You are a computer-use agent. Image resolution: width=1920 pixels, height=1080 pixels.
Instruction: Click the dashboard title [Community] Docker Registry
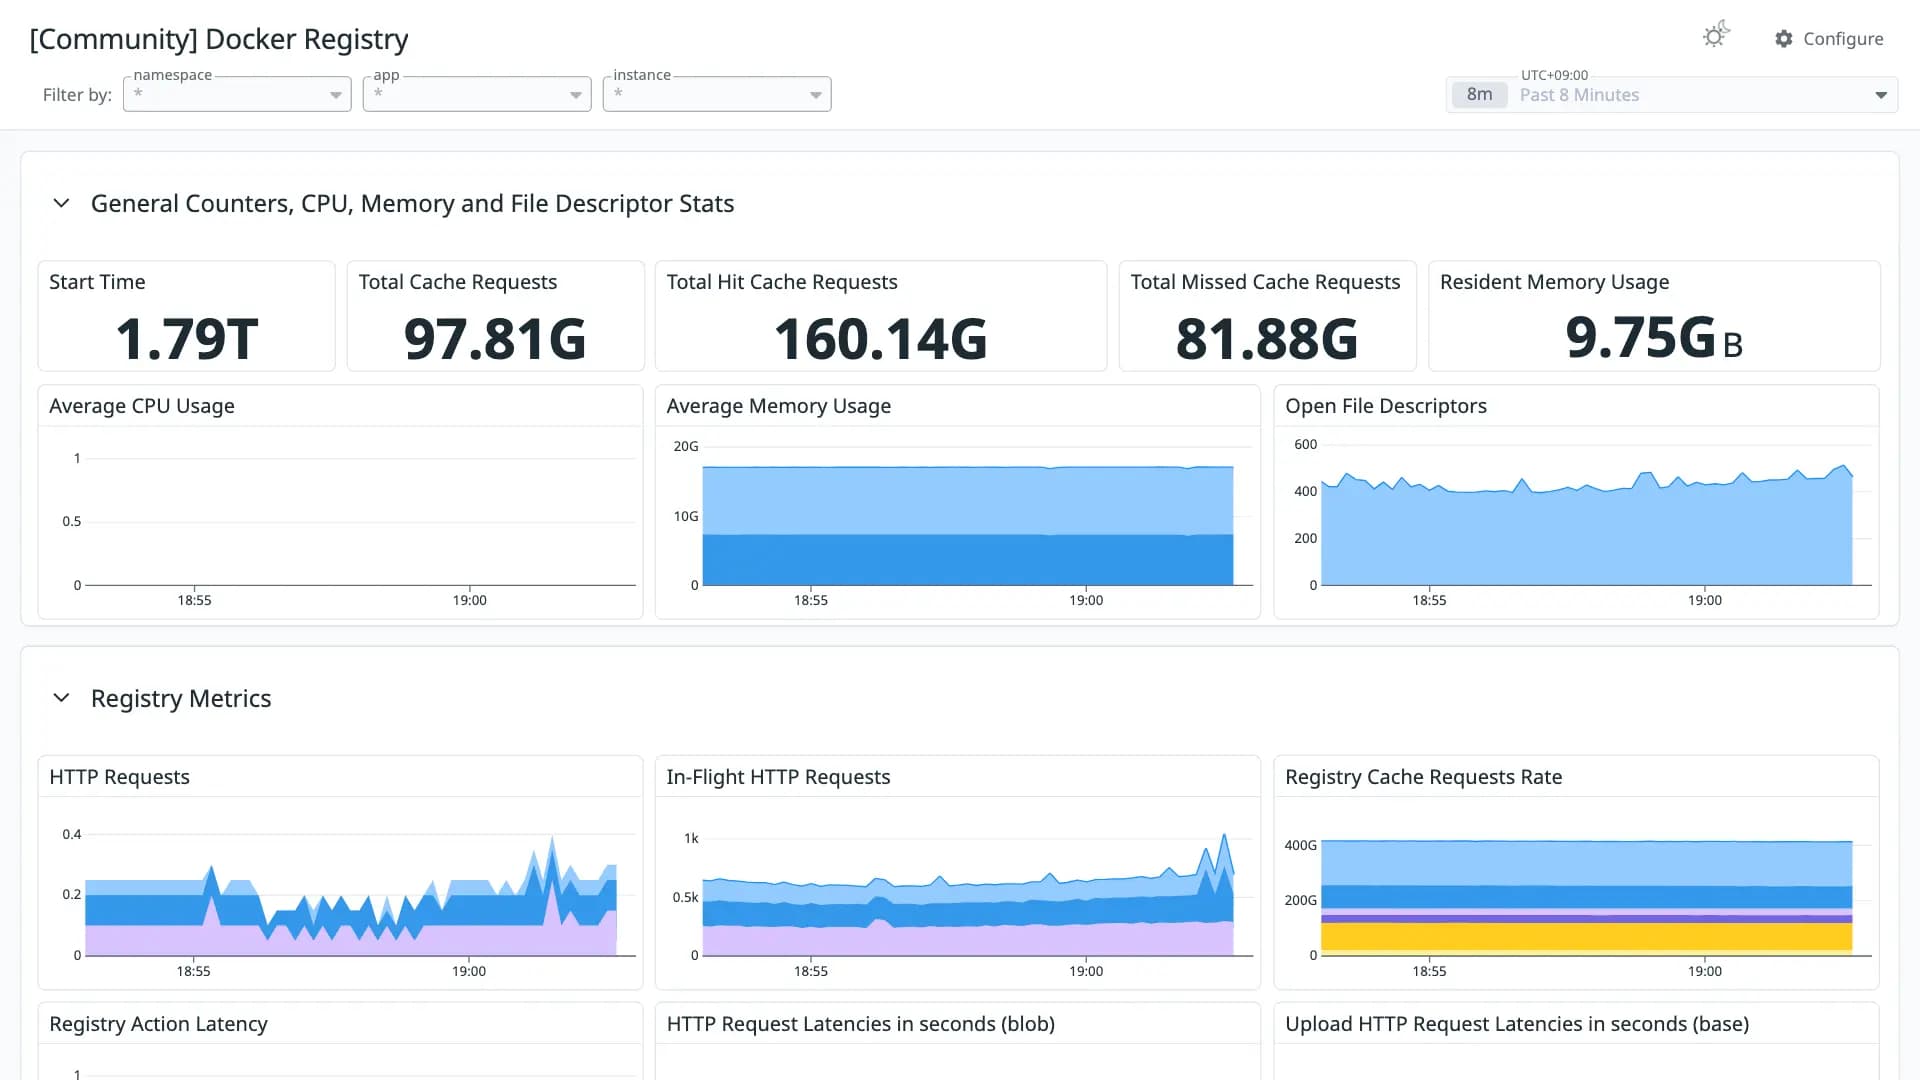(219, 39)
